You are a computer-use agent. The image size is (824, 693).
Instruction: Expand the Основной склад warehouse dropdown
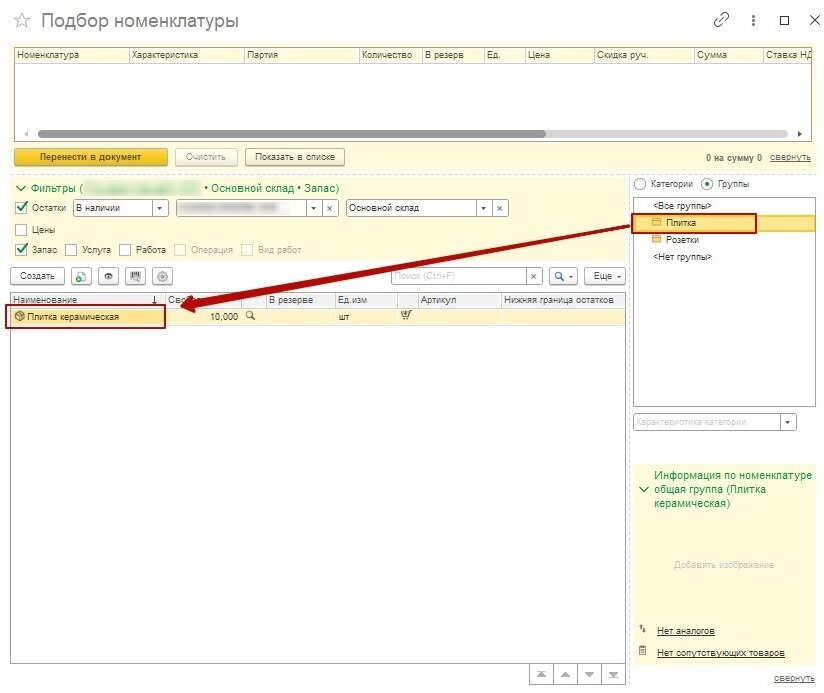pos(483,208)
